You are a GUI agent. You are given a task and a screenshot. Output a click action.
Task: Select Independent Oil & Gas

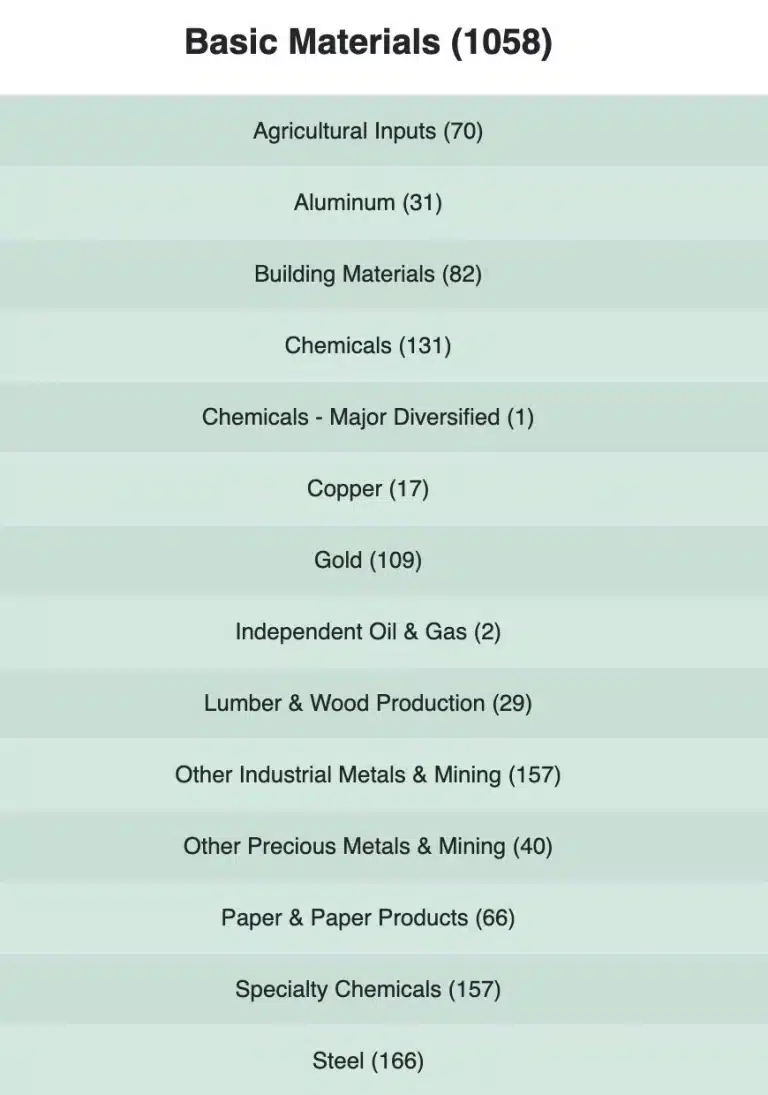click(x=367, y=631)
